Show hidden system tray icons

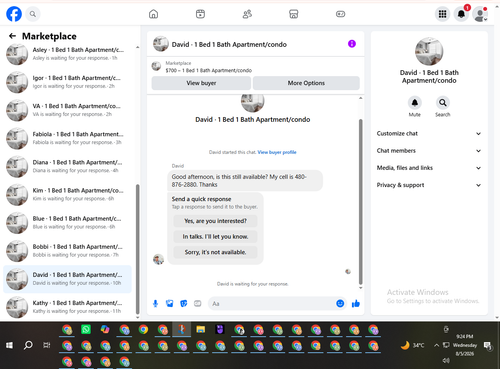tap(436, 345)
